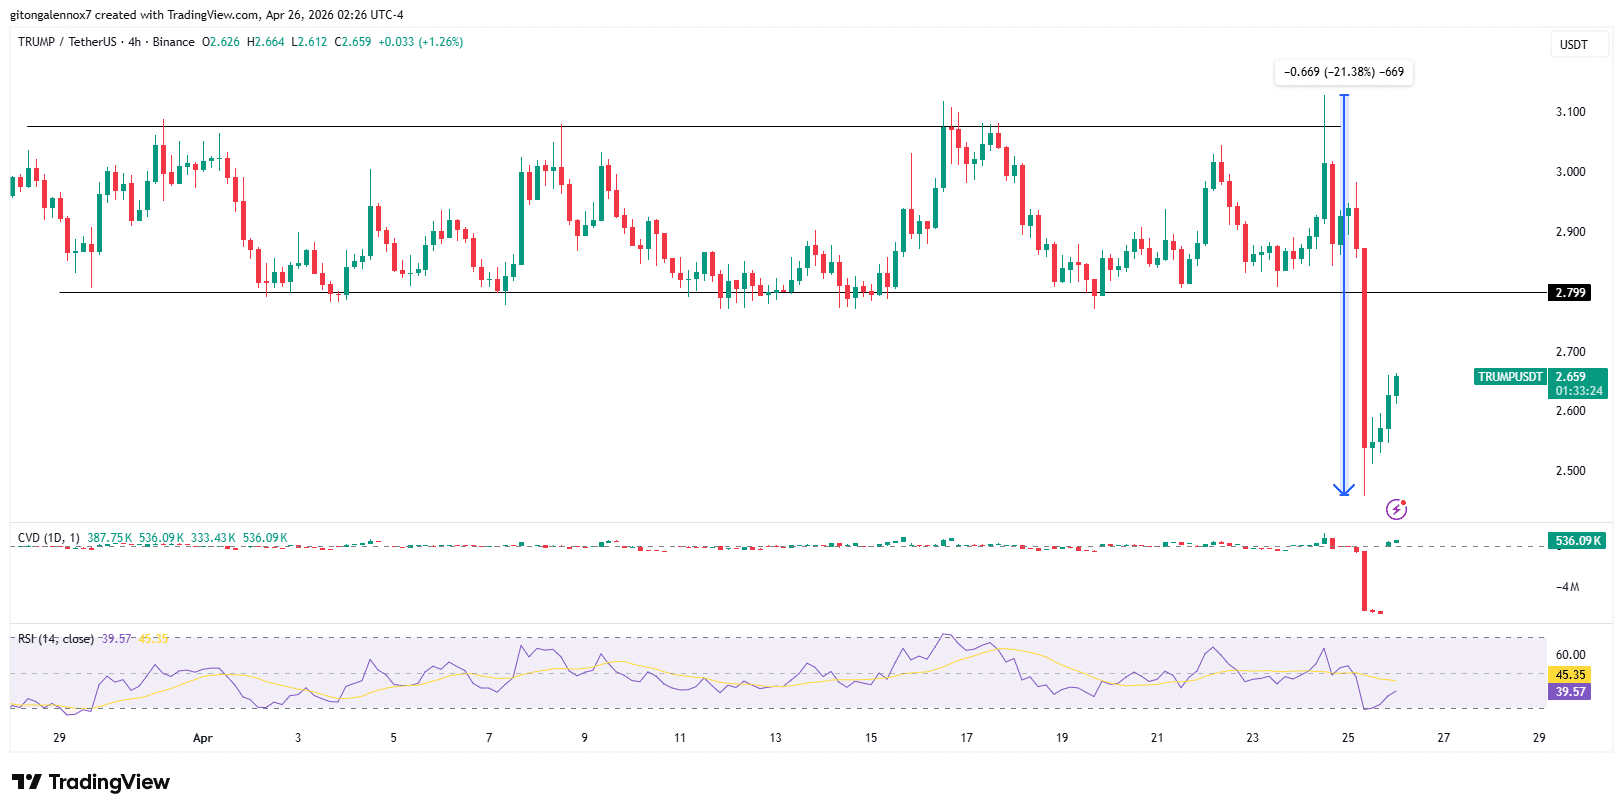
Task: Click the black 2.799 price label
Action: (1570, 293)
